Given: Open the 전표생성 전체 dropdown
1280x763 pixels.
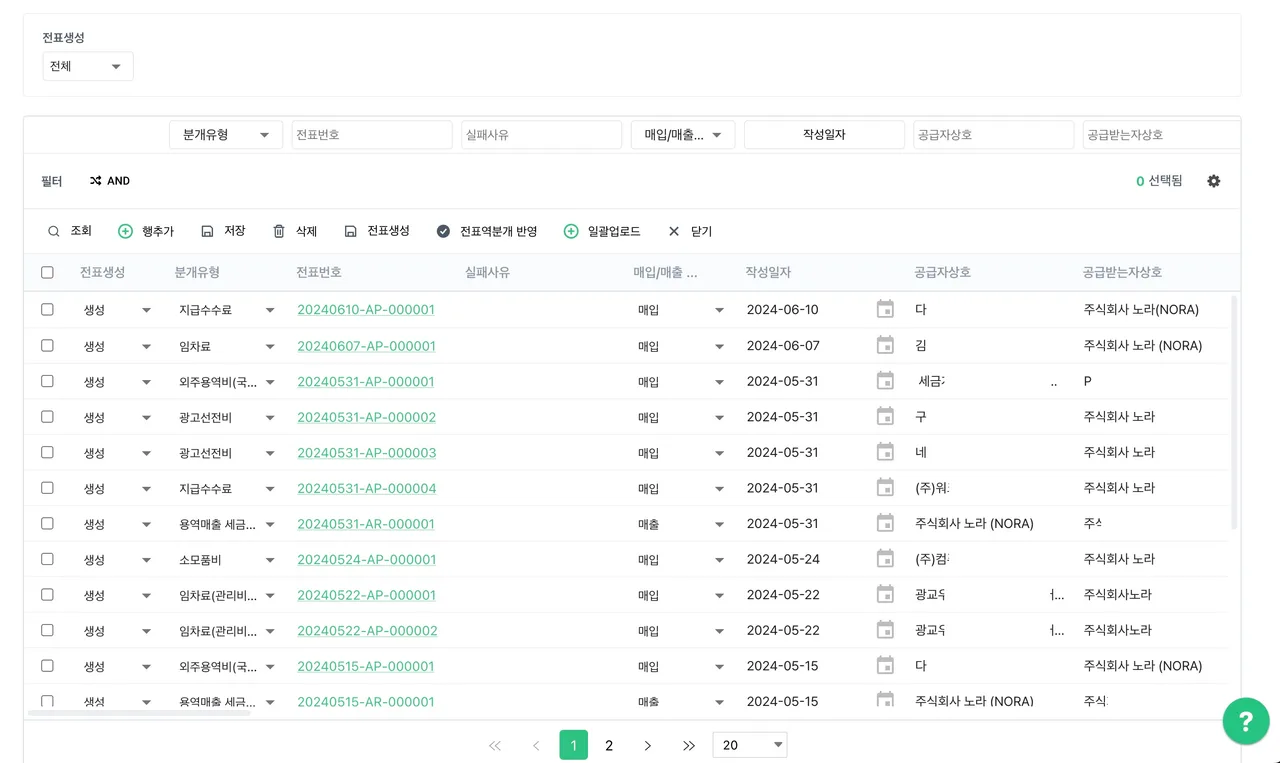Looking at the screenshot, I should pyautogui.click(x=88, y=66).
